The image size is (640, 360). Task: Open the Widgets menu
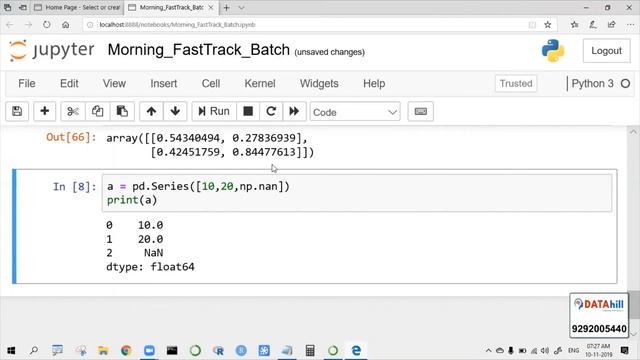coord(319,84)
